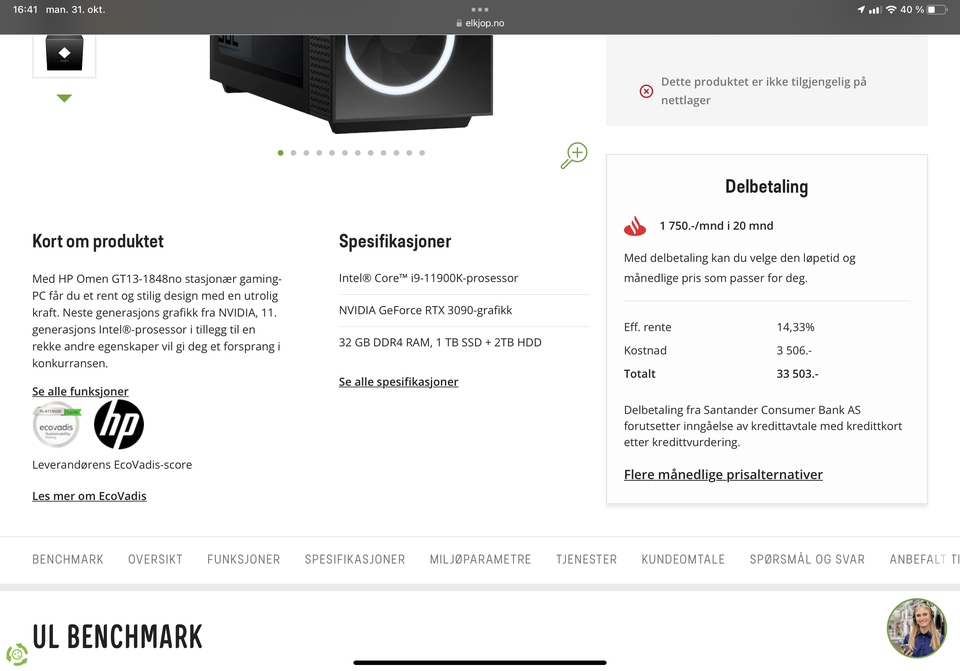
Task: Click the green cookie settings icon
Action: [x=17, y=654]
